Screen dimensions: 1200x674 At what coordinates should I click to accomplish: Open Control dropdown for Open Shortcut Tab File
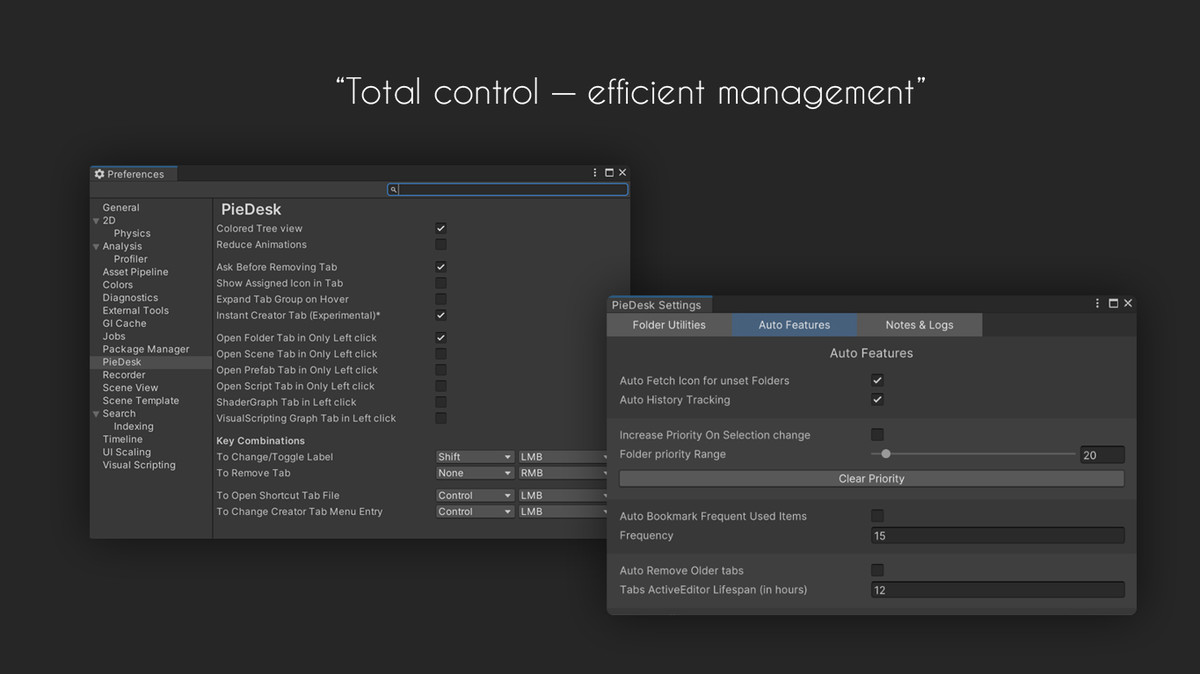pyautogui.click(x=474, y=495)
